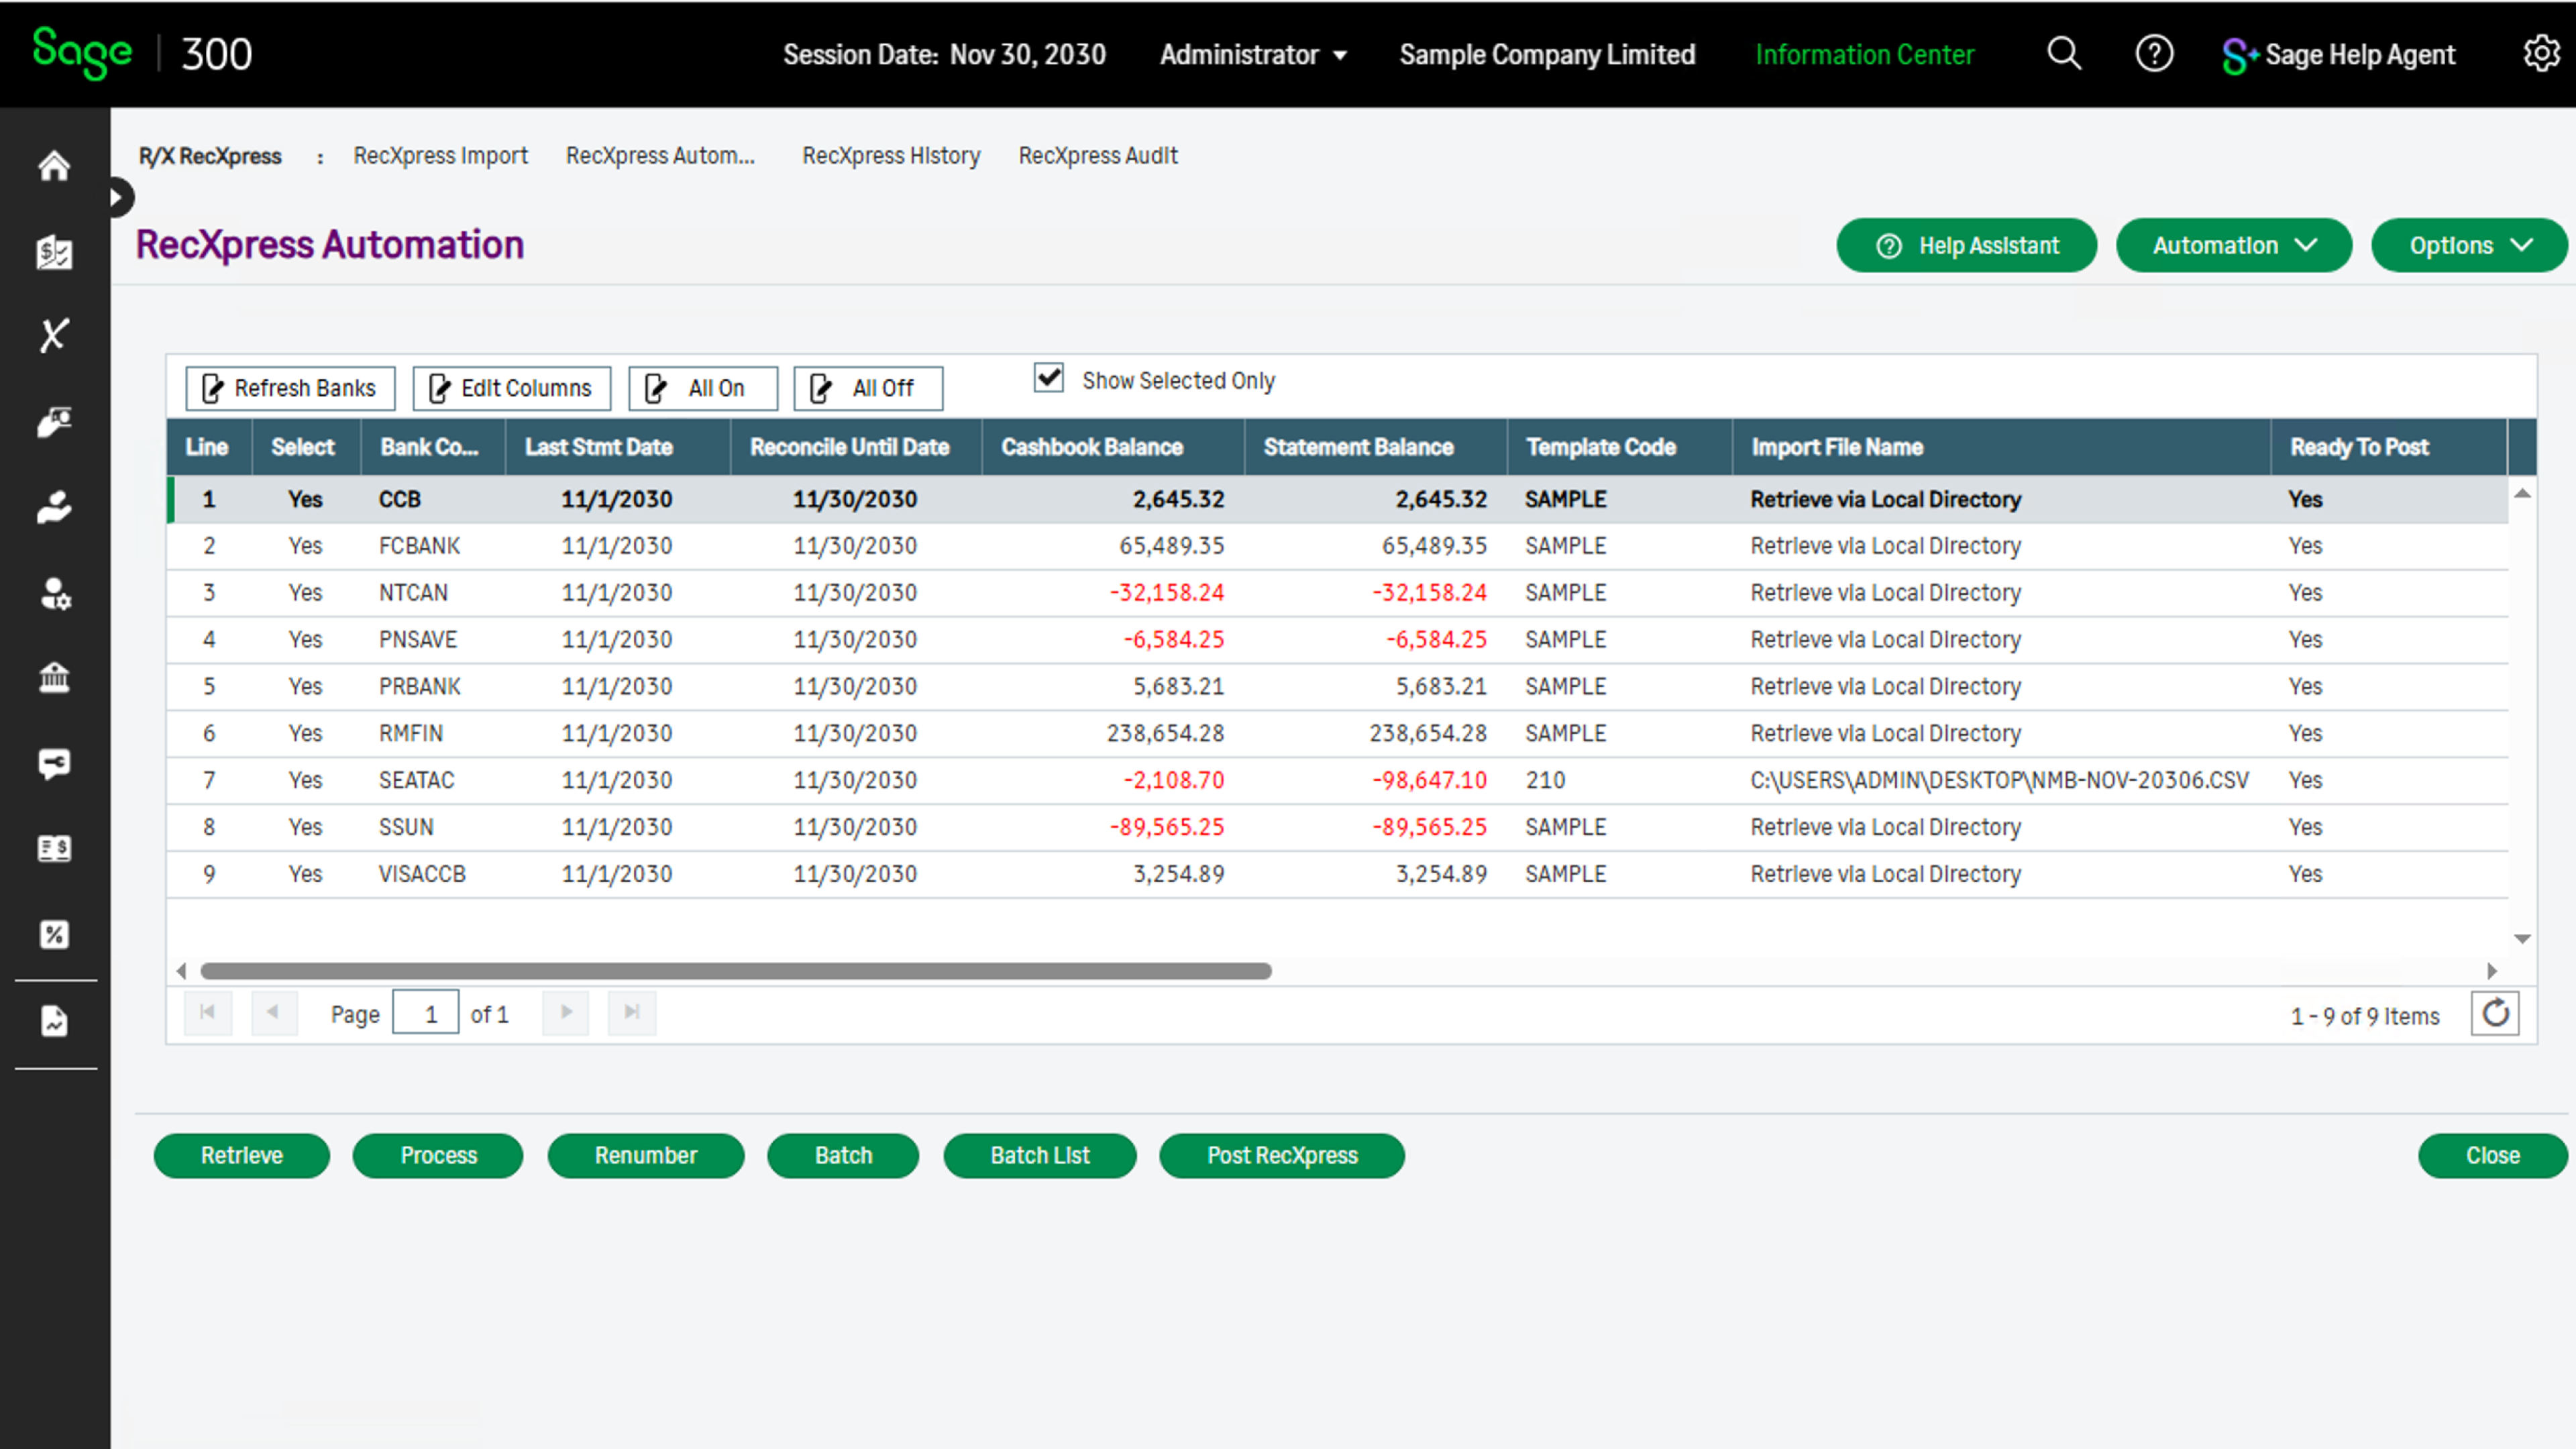Click the Batch button

(843, 1156)
